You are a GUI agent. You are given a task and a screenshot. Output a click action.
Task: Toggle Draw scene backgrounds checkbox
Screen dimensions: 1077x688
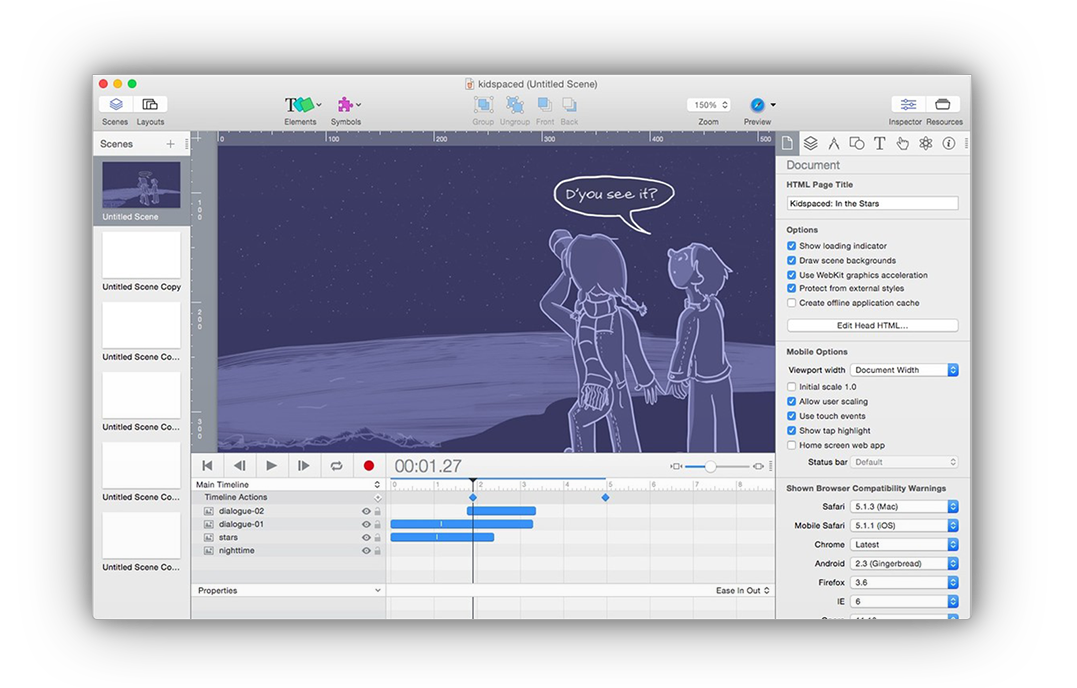791,260
